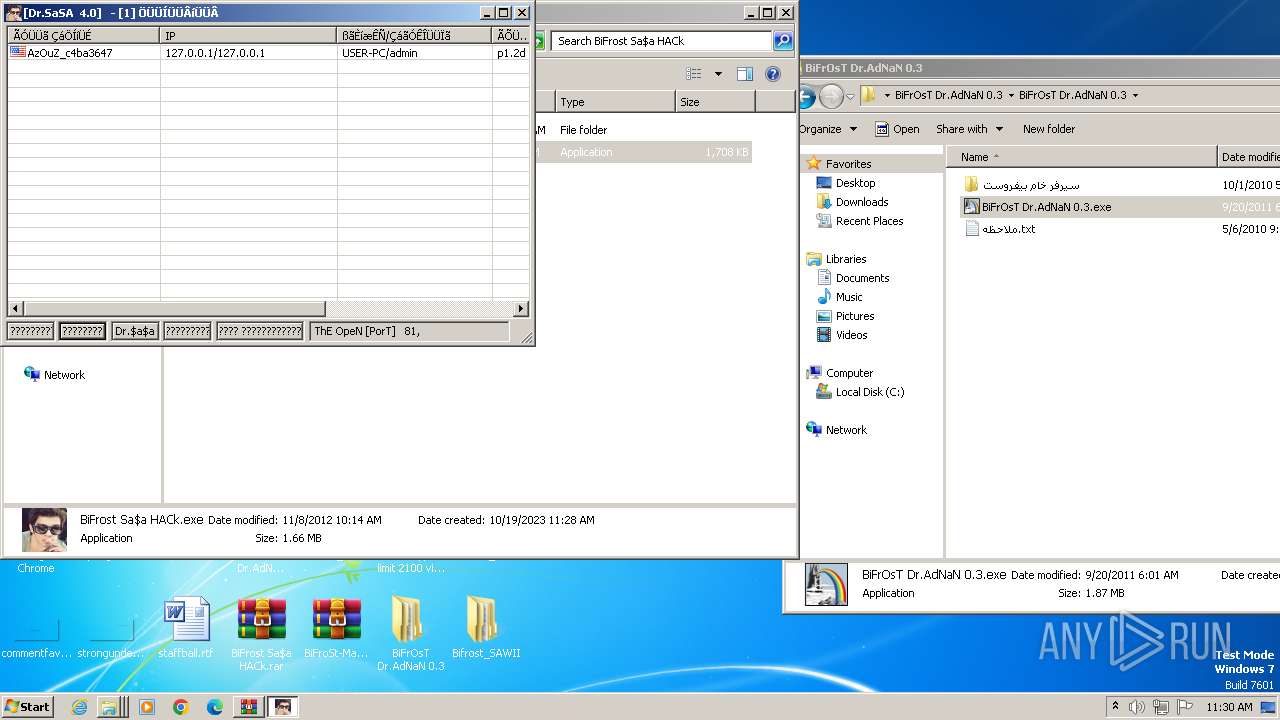This screenshot has height=720, width=1280.
Task: Open the recent pages dropdown beside Forward
Action: [x=851, y=97]
